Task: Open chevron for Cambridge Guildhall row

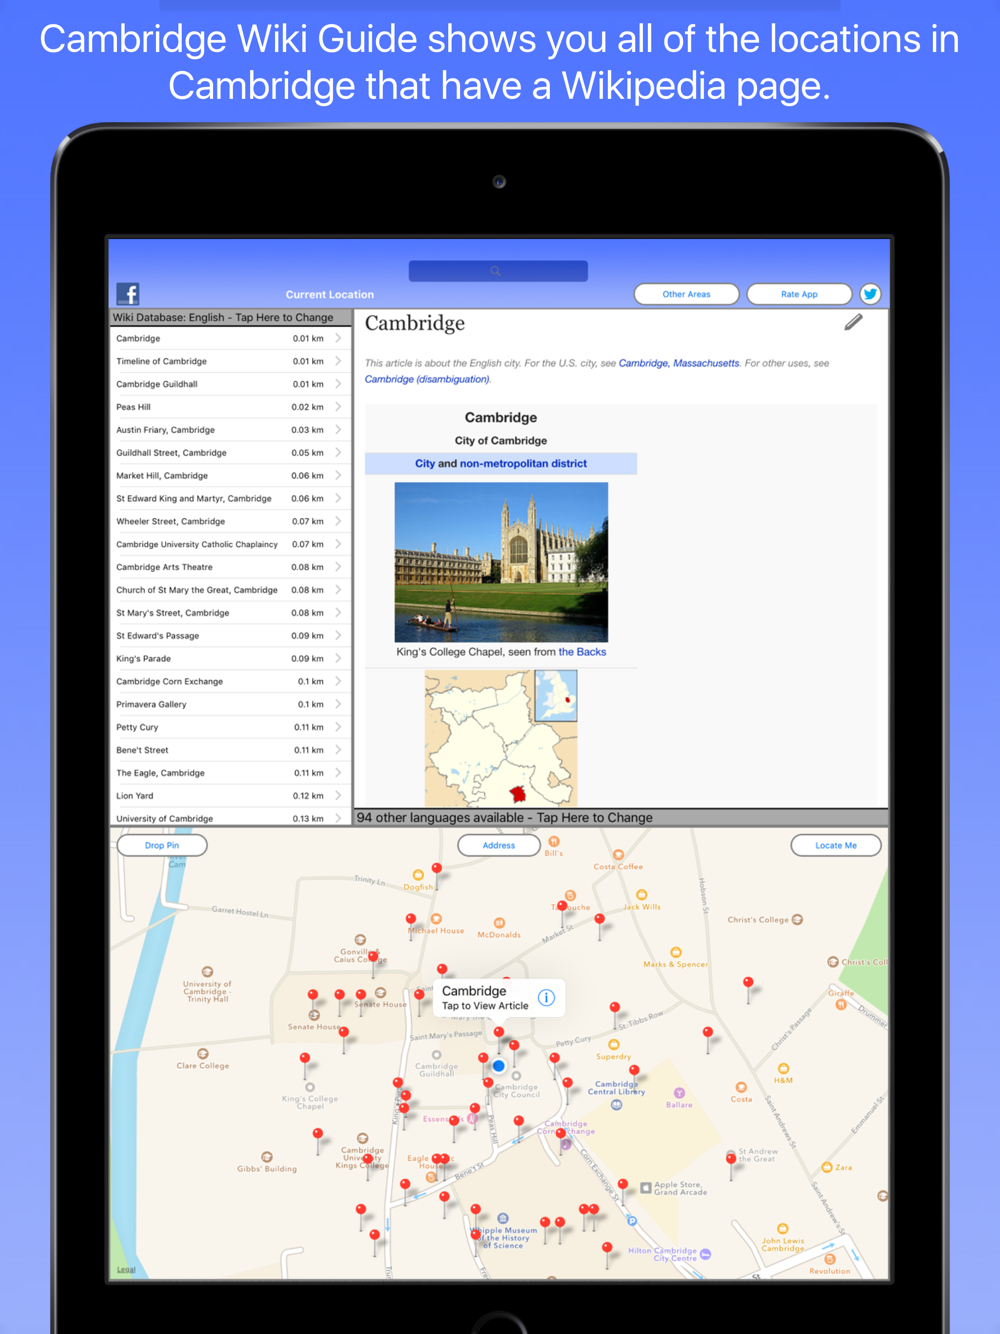Action: (x=338, y=384)
